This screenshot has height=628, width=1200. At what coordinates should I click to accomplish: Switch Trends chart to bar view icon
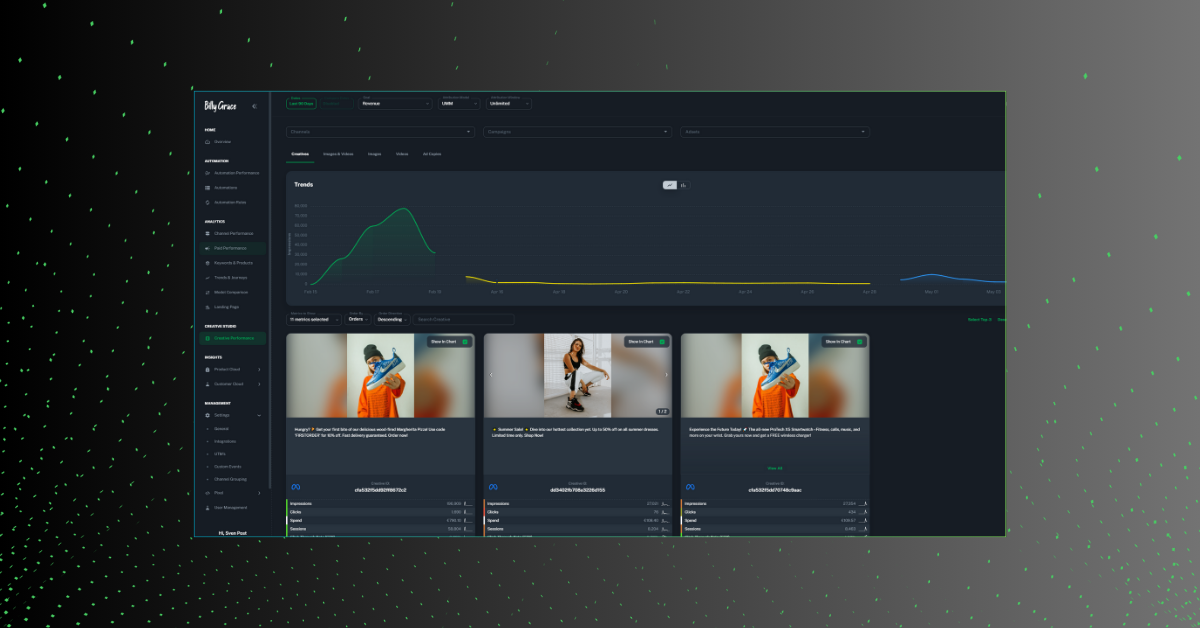(x=683, y=185)
